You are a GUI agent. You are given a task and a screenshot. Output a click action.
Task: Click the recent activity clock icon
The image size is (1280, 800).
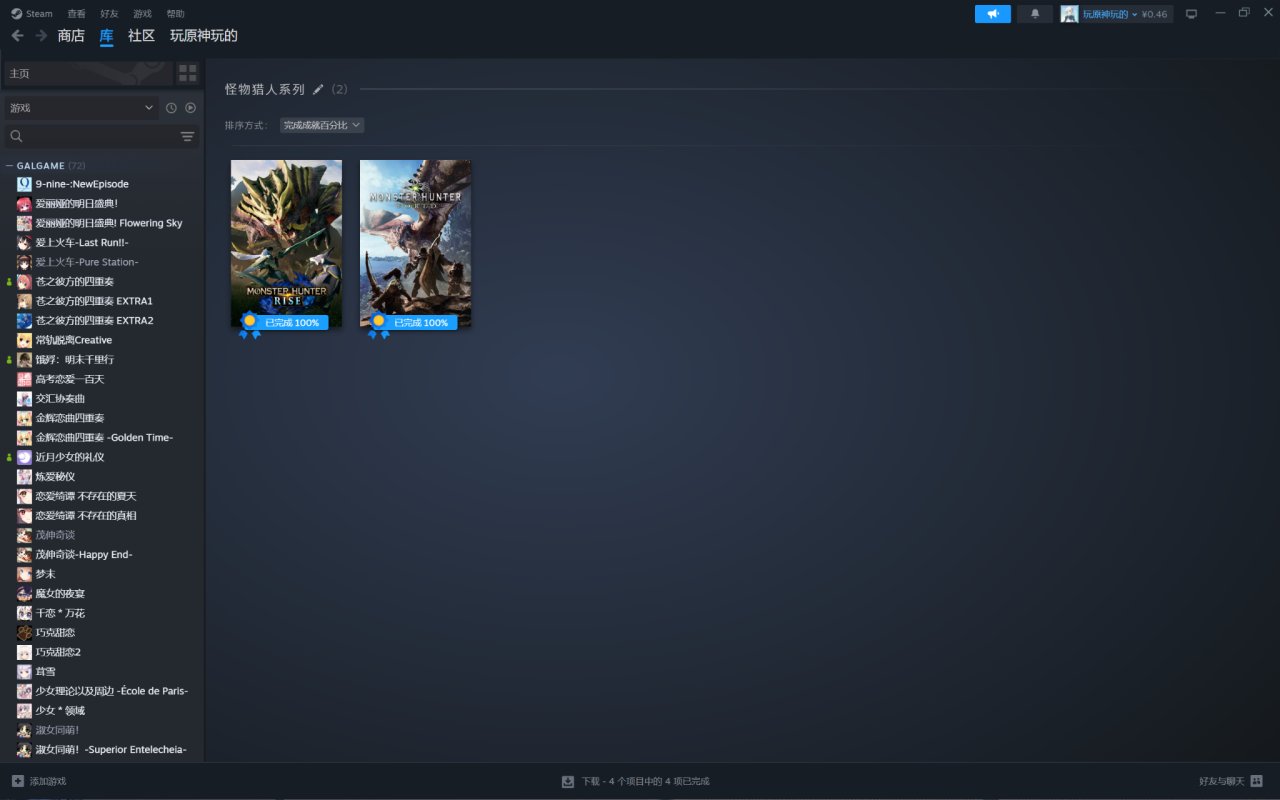[171, 108]
